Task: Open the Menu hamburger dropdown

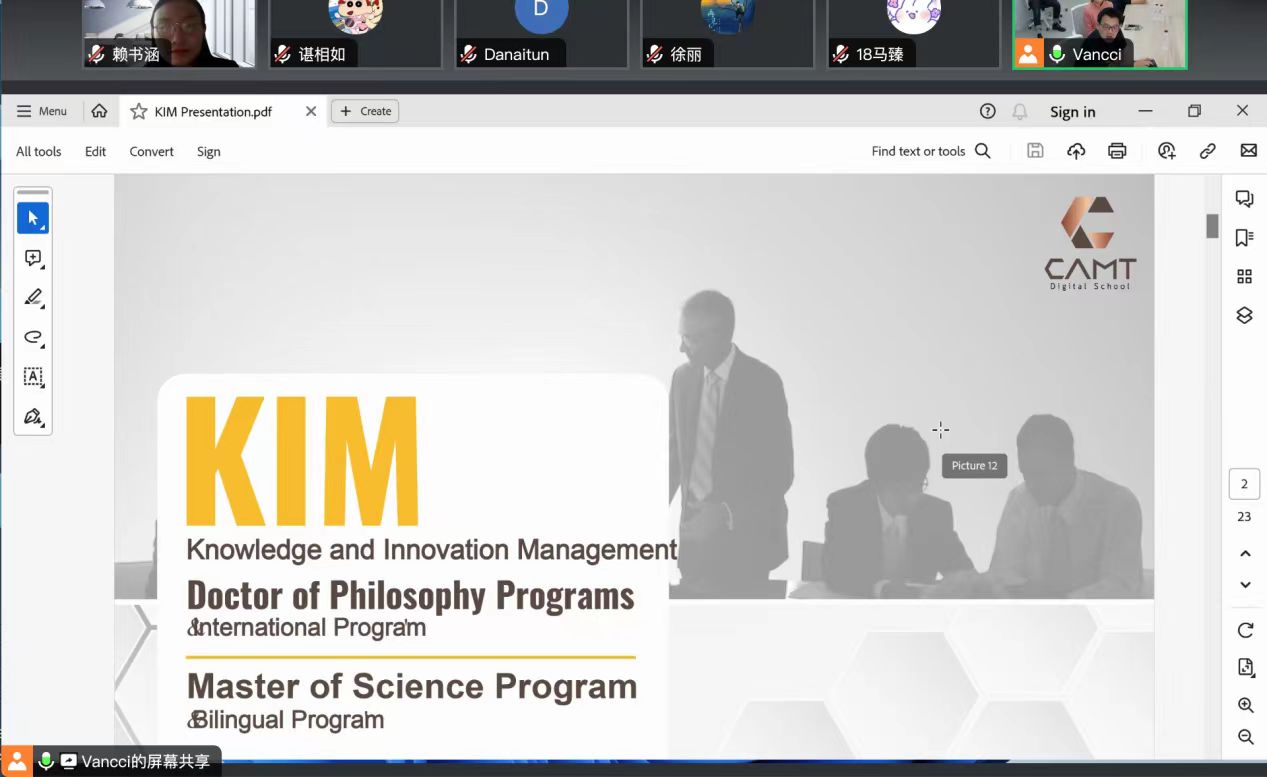Action: pos(42,111)
